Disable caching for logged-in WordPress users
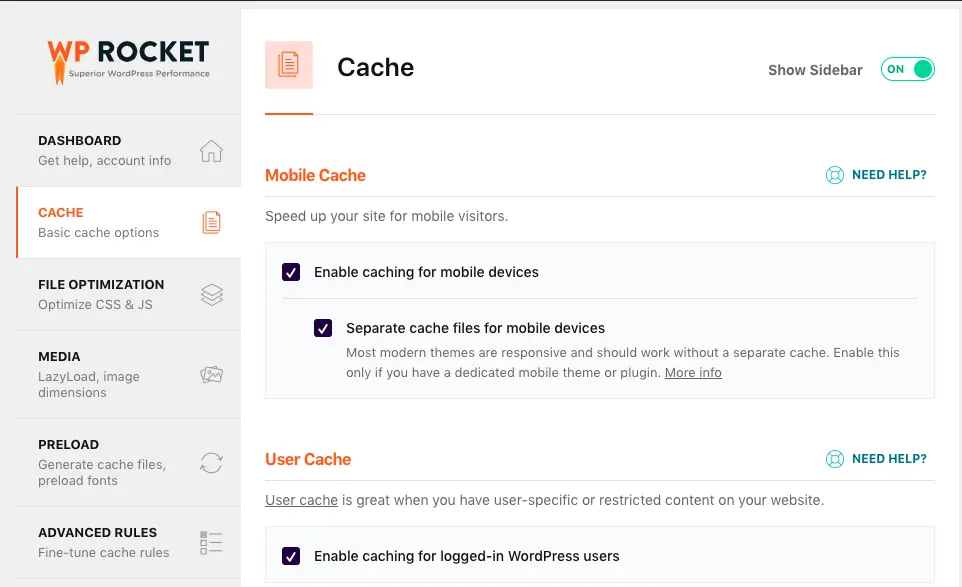Image resolution: width=962 pixels, height=587 pixels. pos(291,556)
